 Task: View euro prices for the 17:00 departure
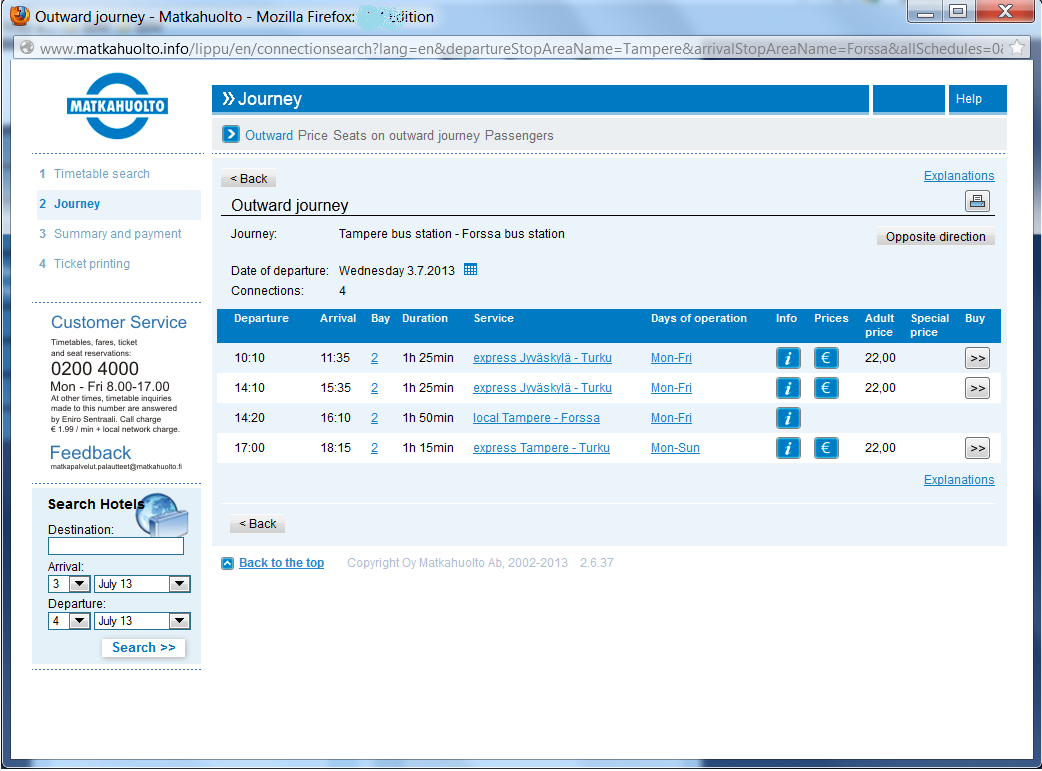826,448
